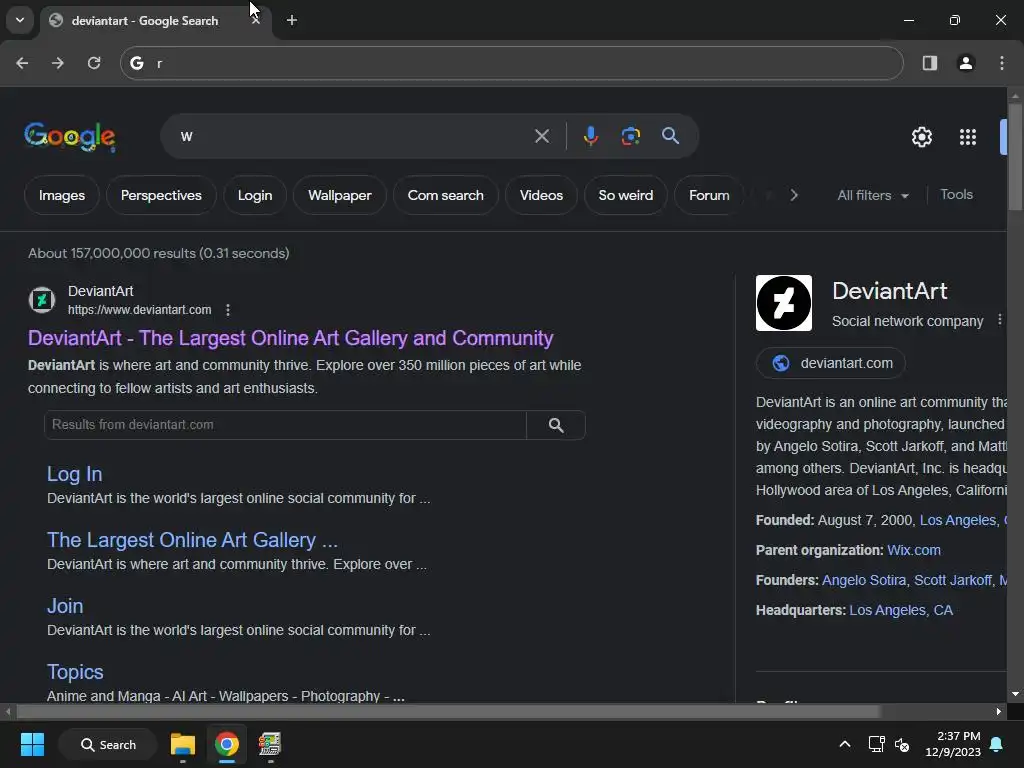
Task: Expand the All filters dropdown
Action: [x=873, y=195]
